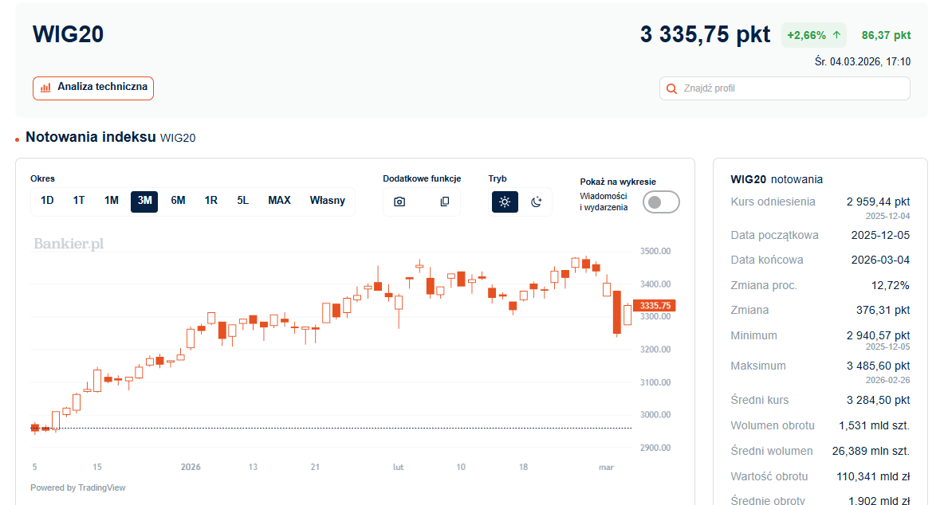Screen dimensions: 948x505
Task: Click the 86,37 pkt change value
Action: tap(886, 35)
